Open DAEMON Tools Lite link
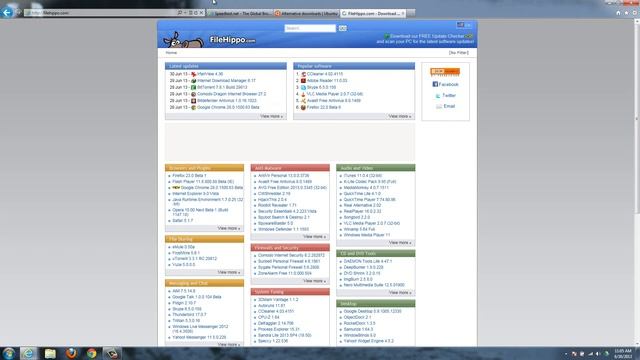 [x=368, y=261]
